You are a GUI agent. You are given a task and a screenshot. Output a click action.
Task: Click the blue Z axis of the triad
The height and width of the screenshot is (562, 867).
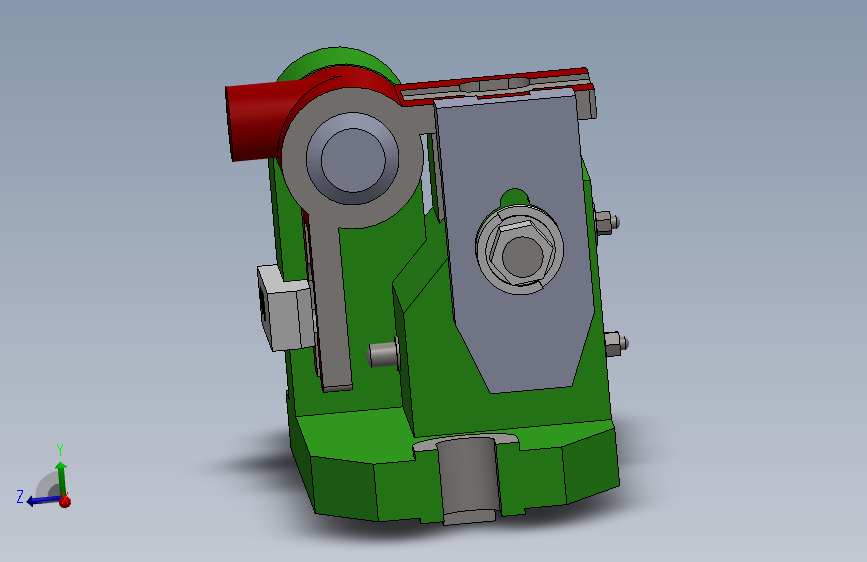click(43, 501)
